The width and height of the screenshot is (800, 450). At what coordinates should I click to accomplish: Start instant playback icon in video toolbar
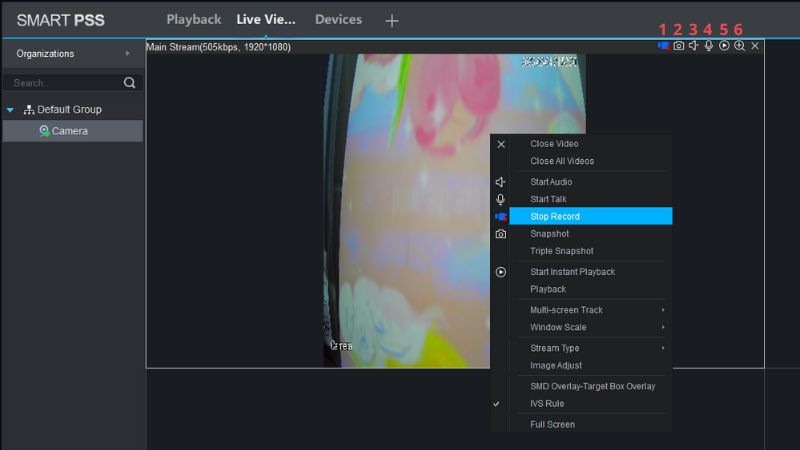(x=724, y=46)
